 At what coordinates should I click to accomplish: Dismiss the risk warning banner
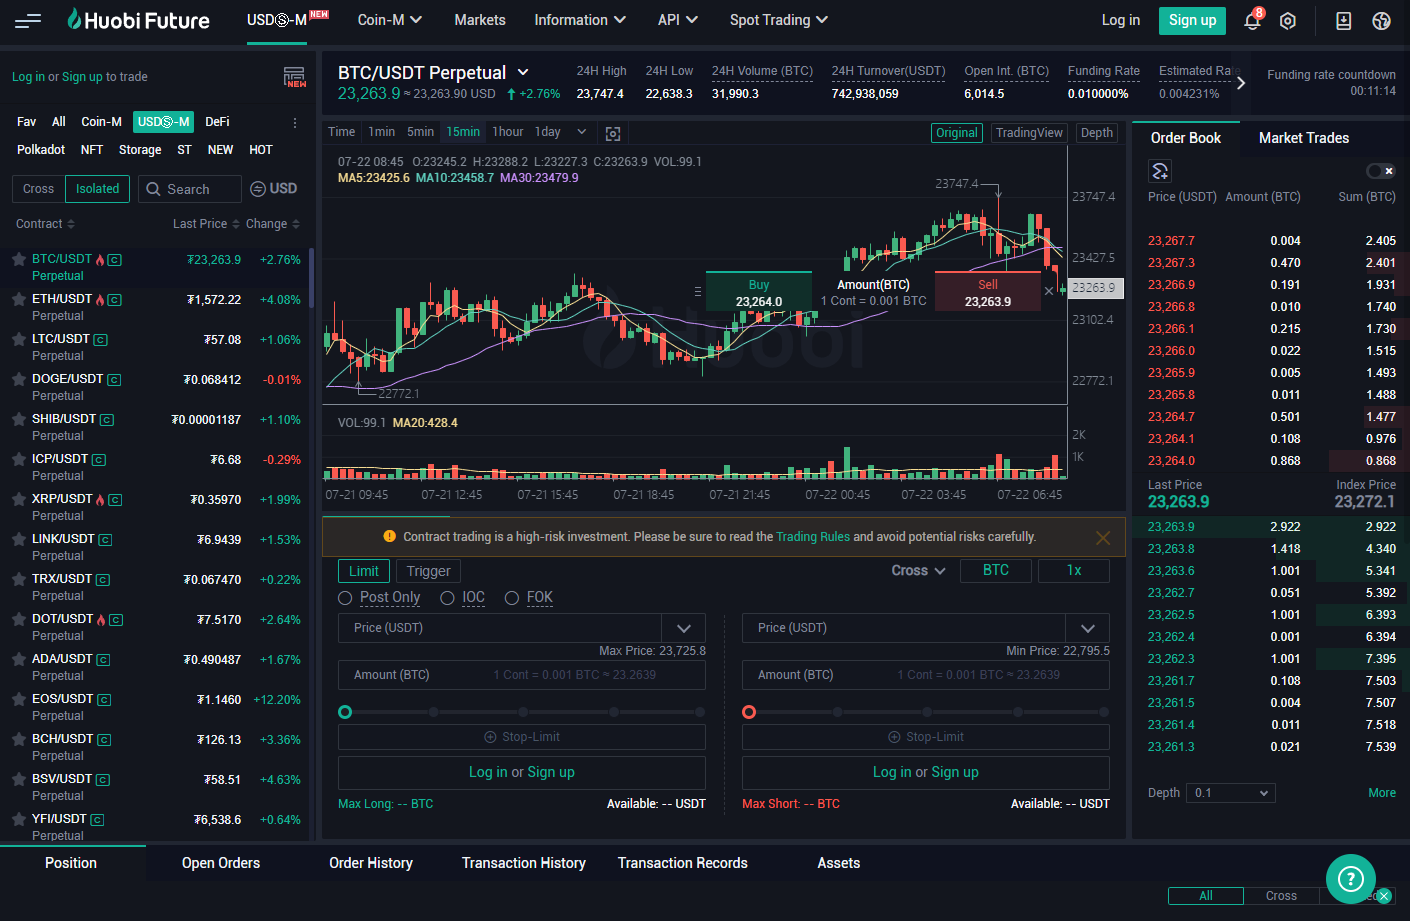(1103, 538)
